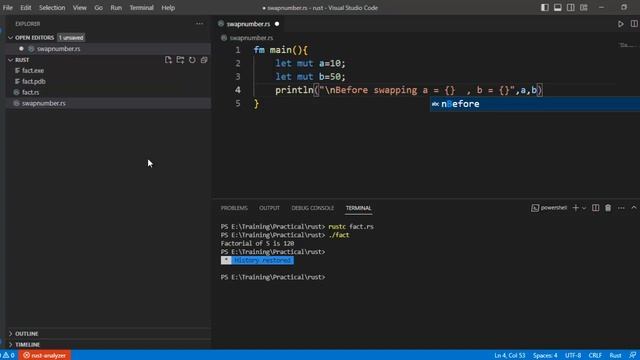The width and height of the screenshot is (640, 360).
Task: Maximize panel with chevron up
Action: (634, 208)
